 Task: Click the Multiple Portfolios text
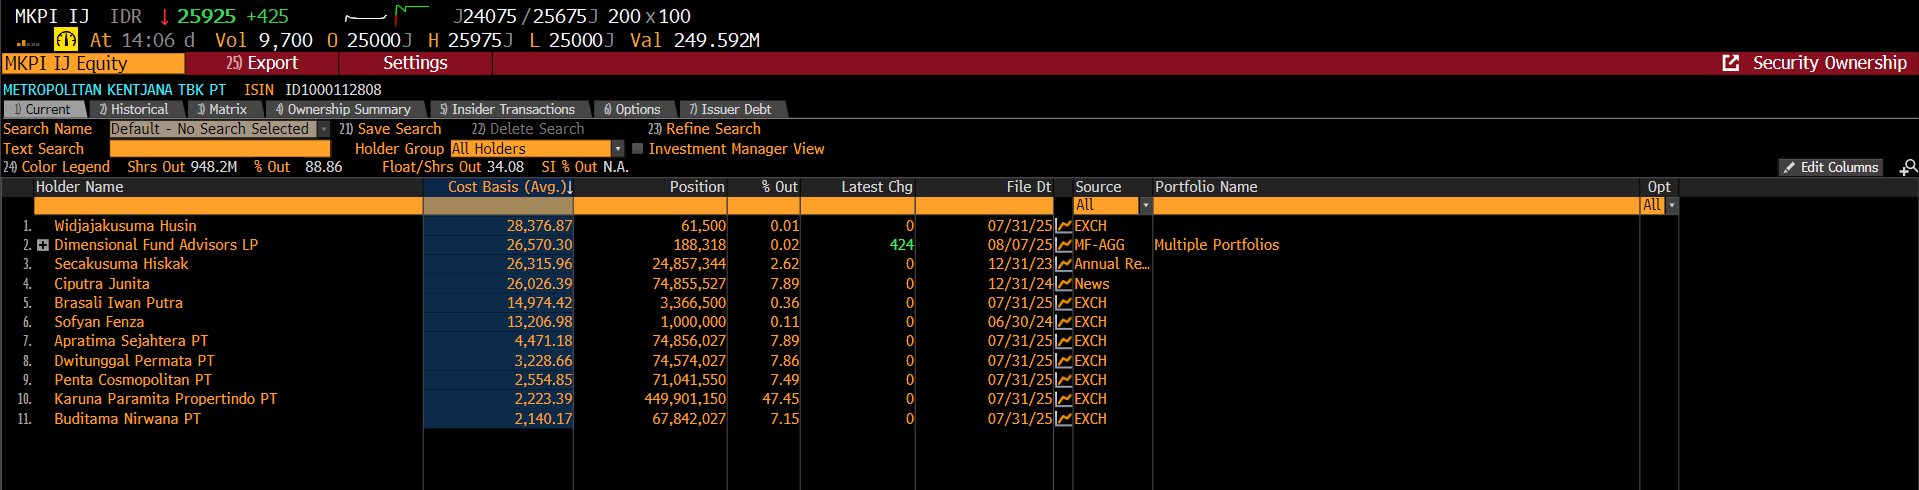[1216, 245]
